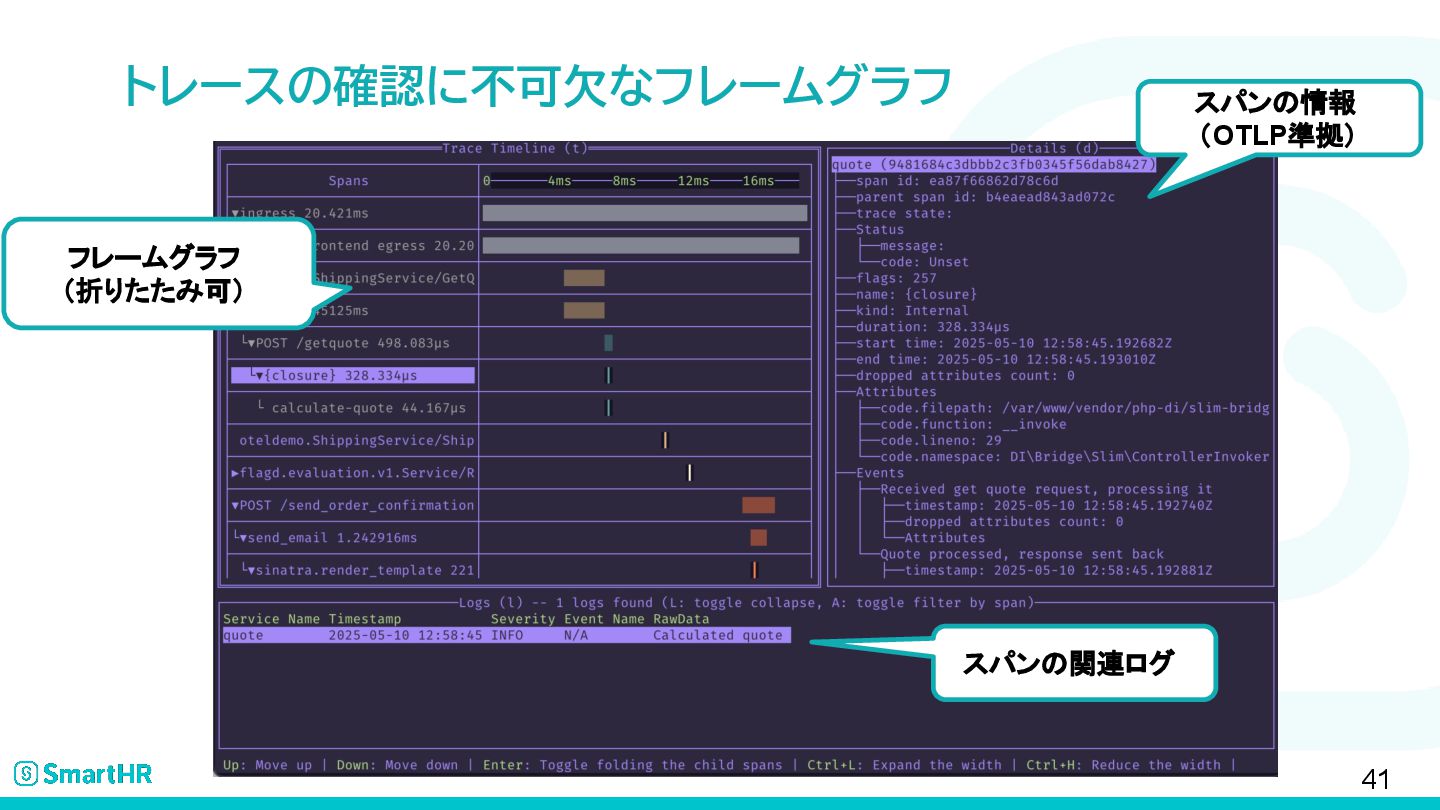Click the sinatra.render_template timeline bar
This screenshot has height=810, width=1440.
(x=755, y=570)
